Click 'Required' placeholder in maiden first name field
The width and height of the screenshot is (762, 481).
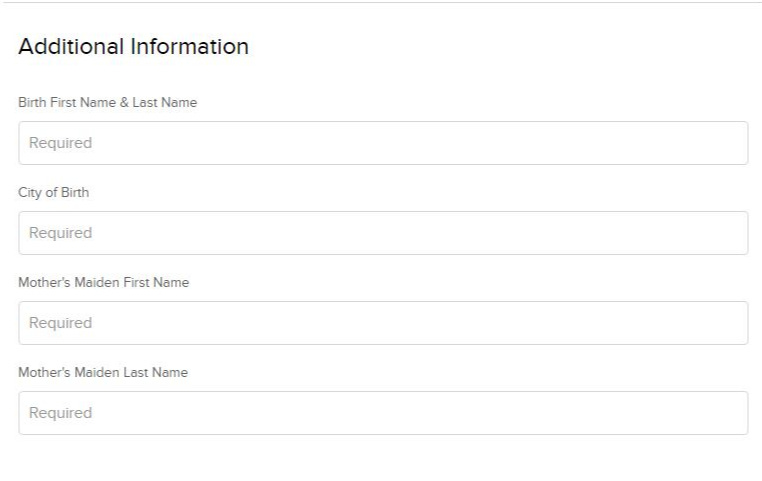click(x=60, y=323)
